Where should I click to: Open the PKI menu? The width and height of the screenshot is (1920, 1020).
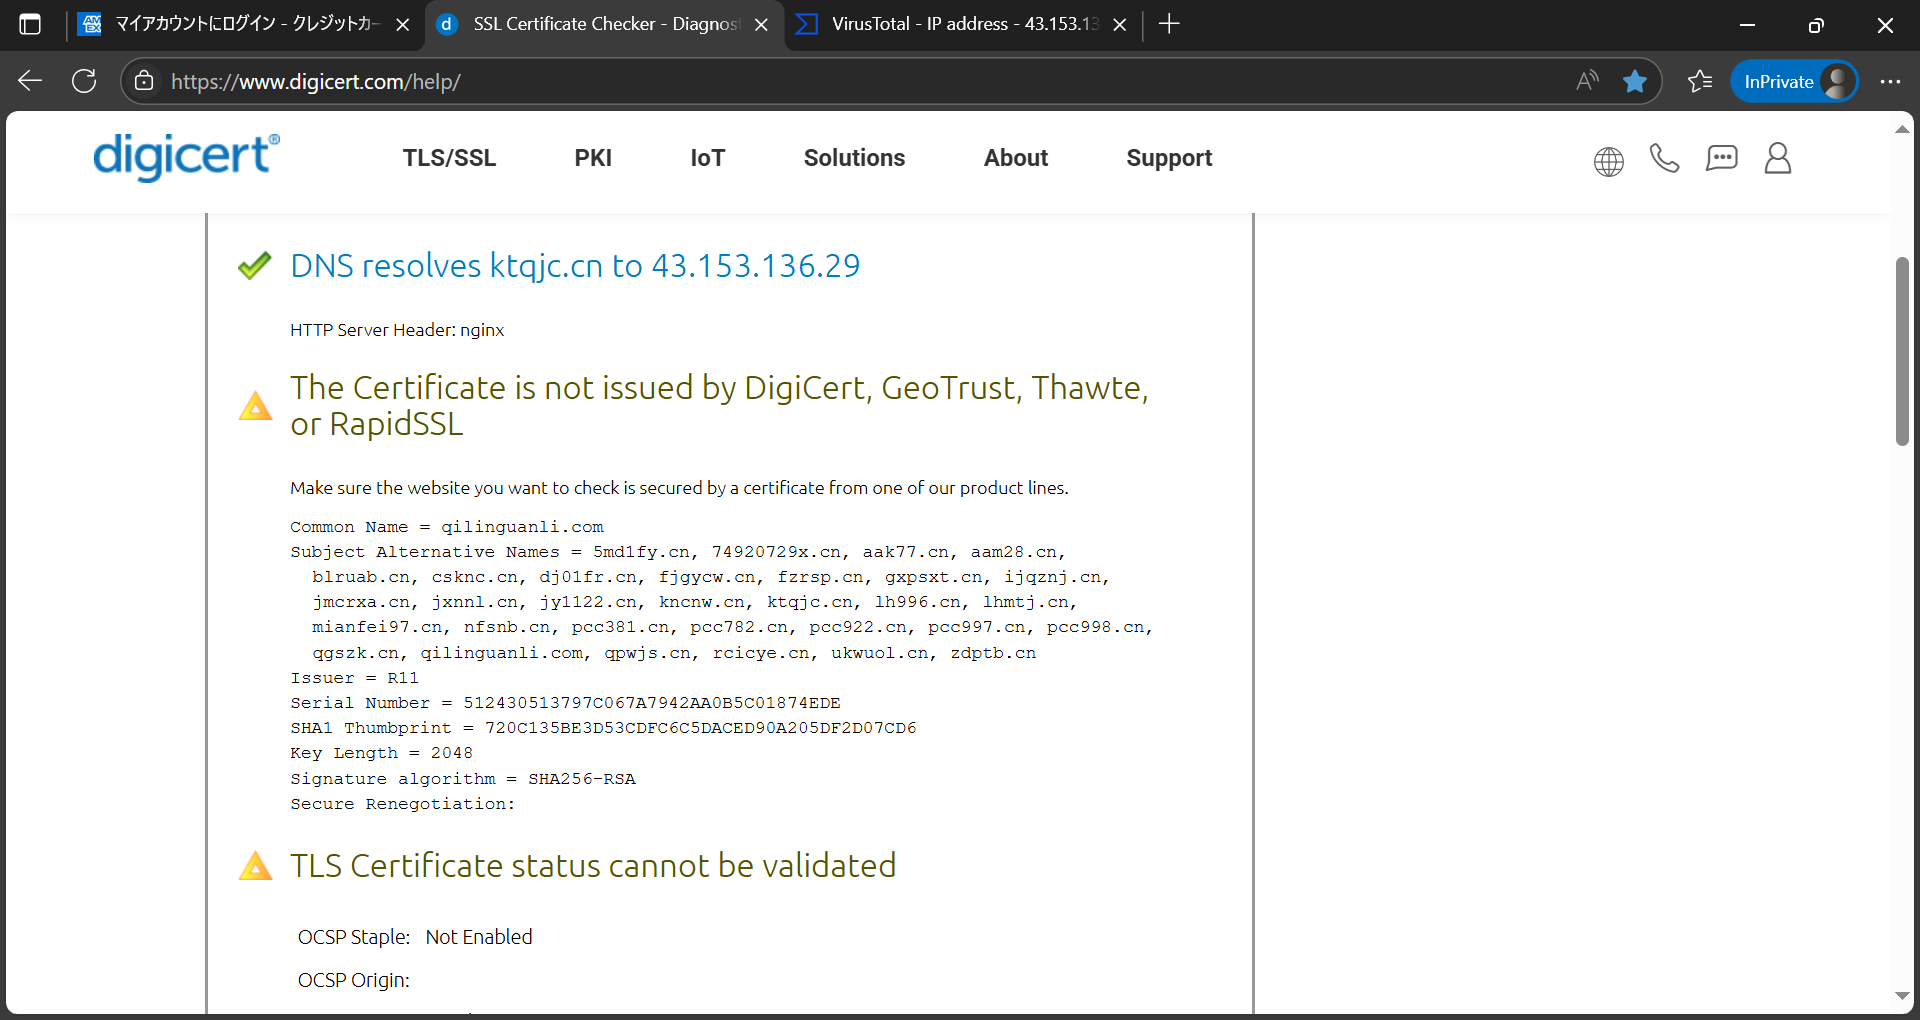(x=593, y=158)
